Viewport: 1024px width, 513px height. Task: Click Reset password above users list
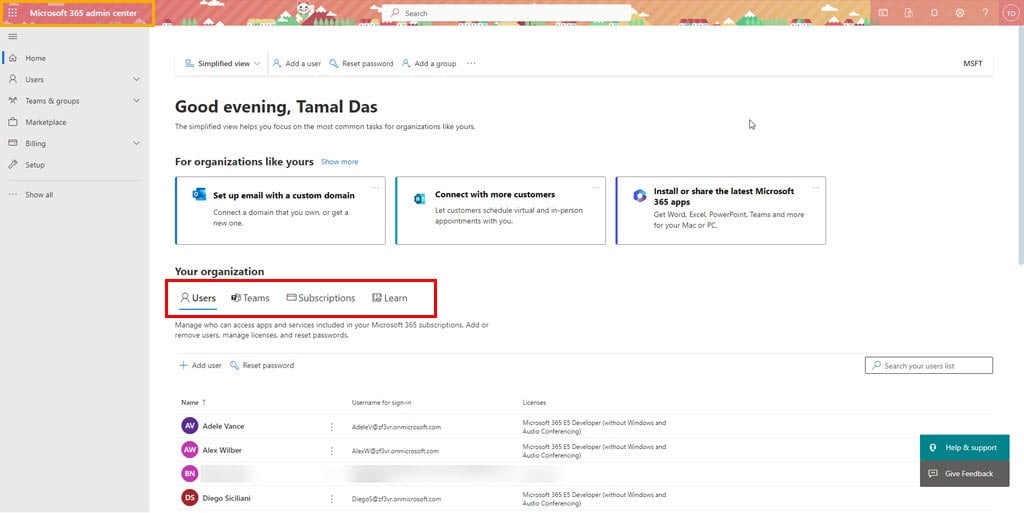262,365
